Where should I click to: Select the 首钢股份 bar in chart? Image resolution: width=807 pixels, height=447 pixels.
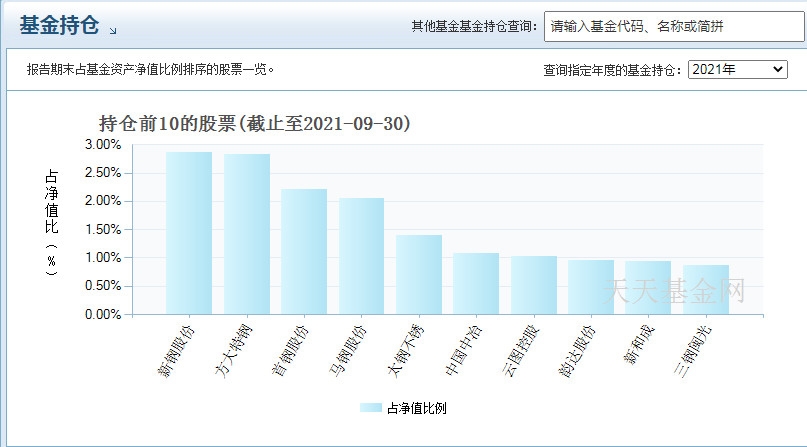[304, 252]
